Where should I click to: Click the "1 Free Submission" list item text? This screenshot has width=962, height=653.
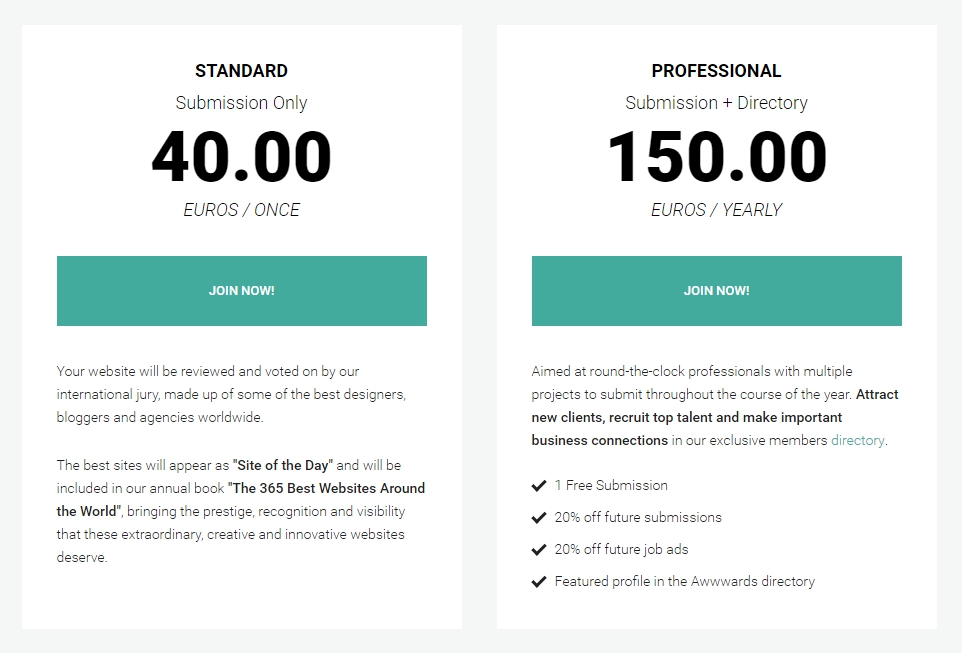tap(611, 486)
